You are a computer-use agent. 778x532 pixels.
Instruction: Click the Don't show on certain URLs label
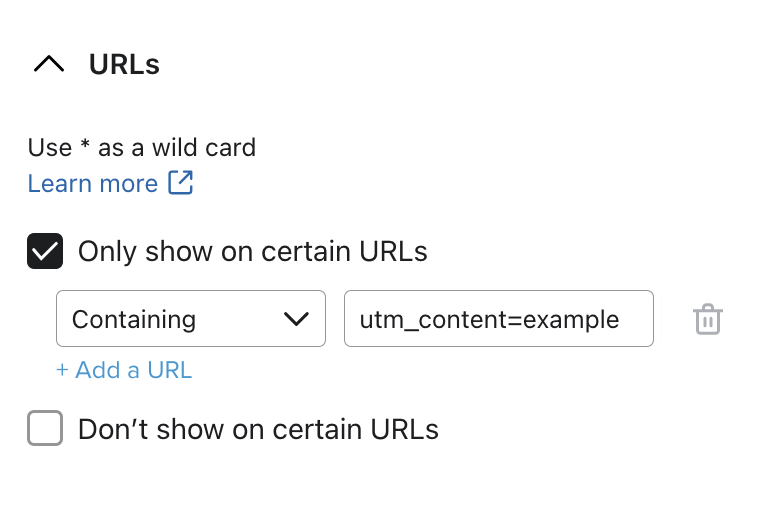pyautogui.click(x=258, y=429)
